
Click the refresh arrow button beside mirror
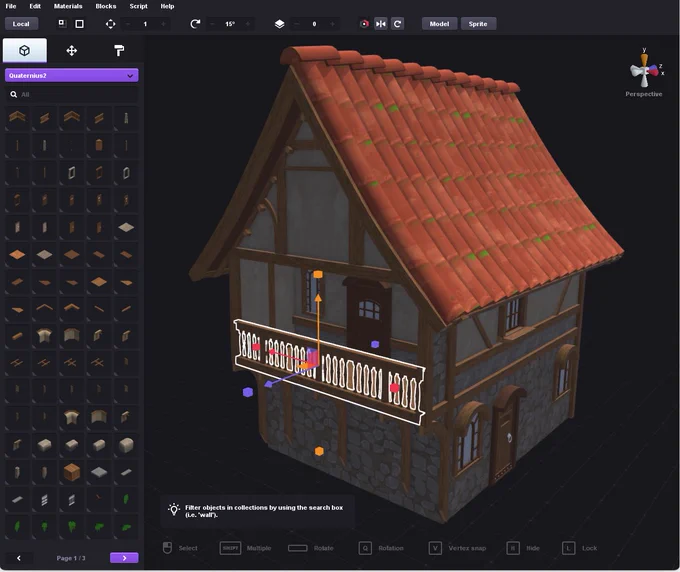click(x=397, y=24)
